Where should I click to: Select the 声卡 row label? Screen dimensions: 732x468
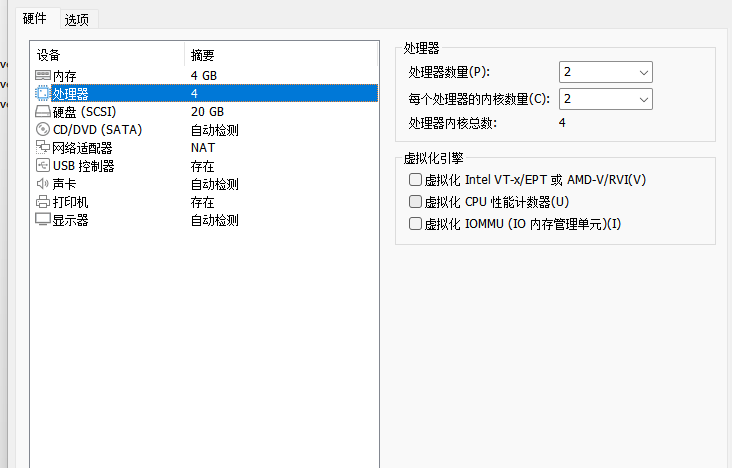(x=64, y=184)
